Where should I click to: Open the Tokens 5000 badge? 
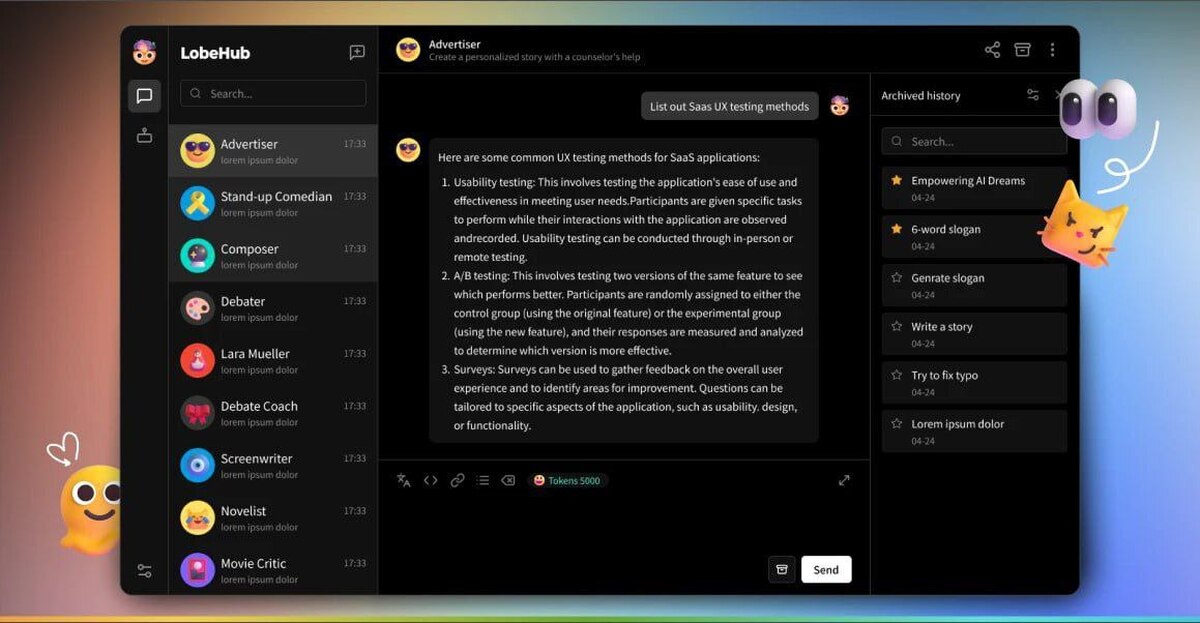pyautogui.click(x=567, y=481)
